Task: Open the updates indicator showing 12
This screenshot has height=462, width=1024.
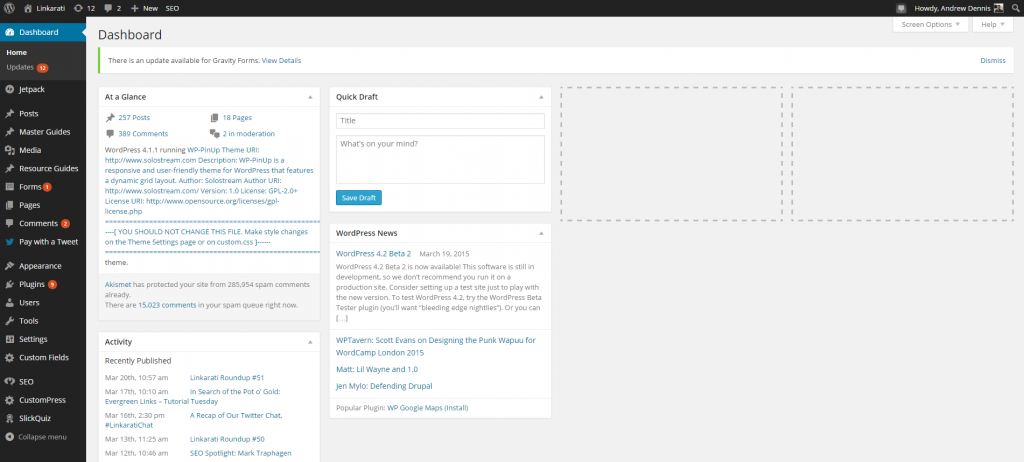Action: tap(84, 8)
